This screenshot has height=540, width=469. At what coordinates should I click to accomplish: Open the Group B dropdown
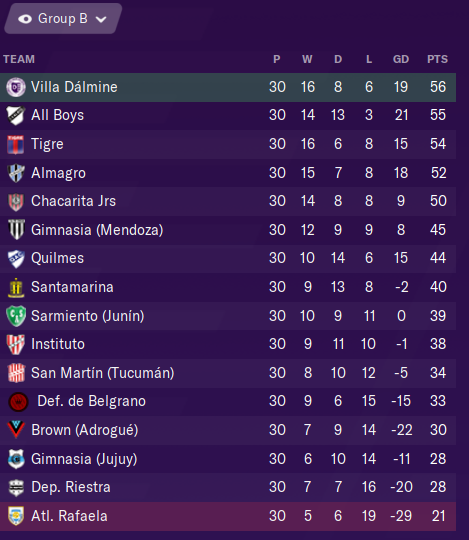63,19
